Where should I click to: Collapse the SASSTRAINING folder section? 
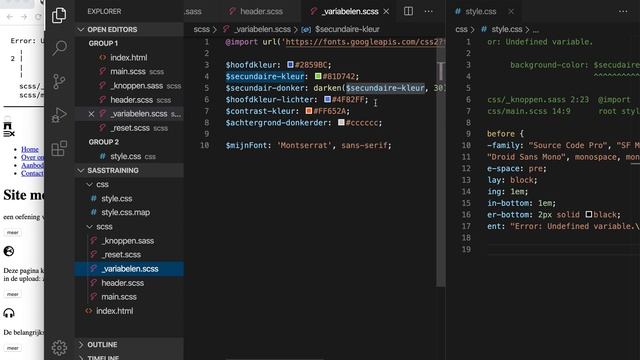(129, 170)
